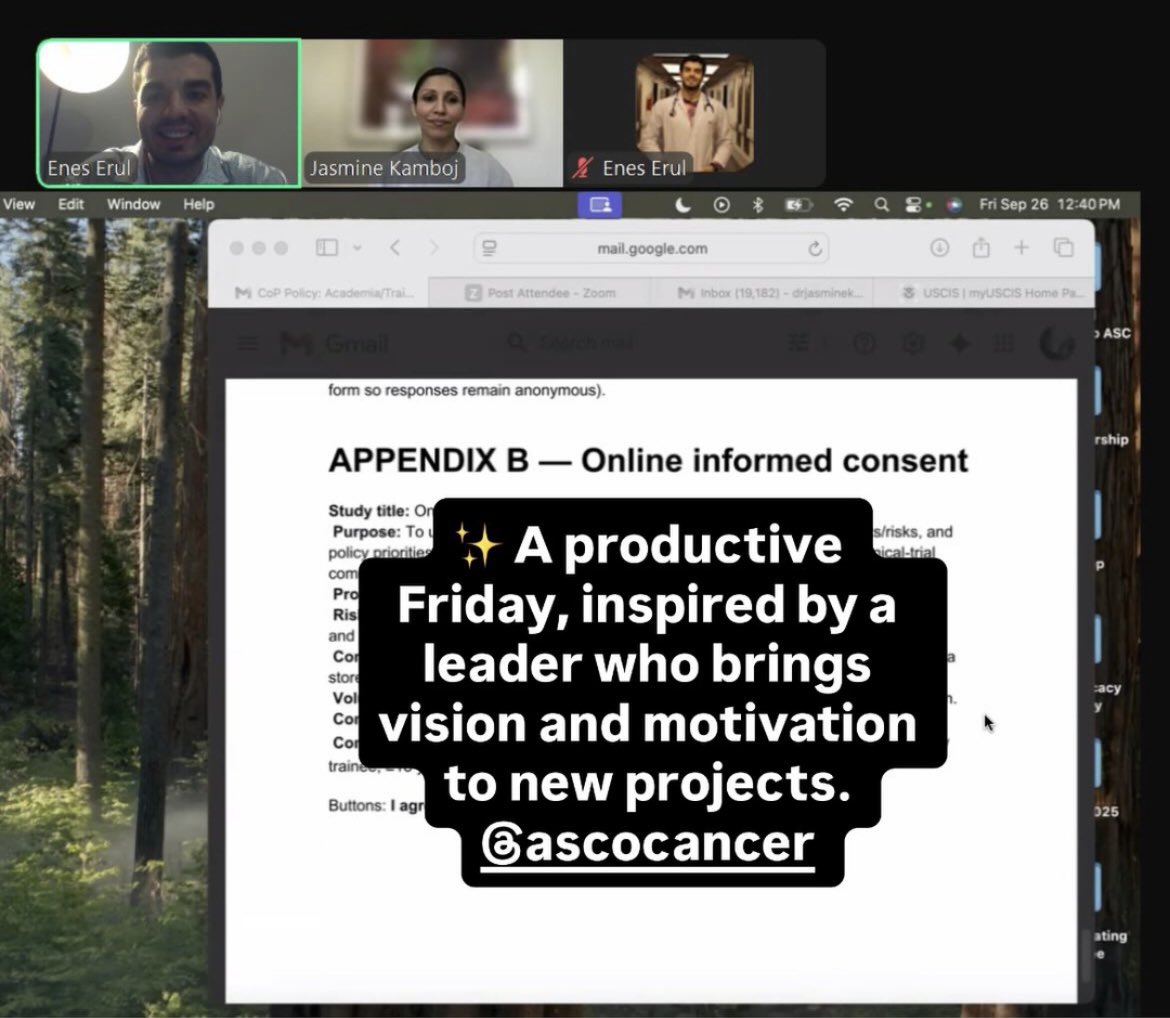Screen dimensions: 1170x1018
Task: Open Gmail search options filter icon
Action: coord(798,343)
